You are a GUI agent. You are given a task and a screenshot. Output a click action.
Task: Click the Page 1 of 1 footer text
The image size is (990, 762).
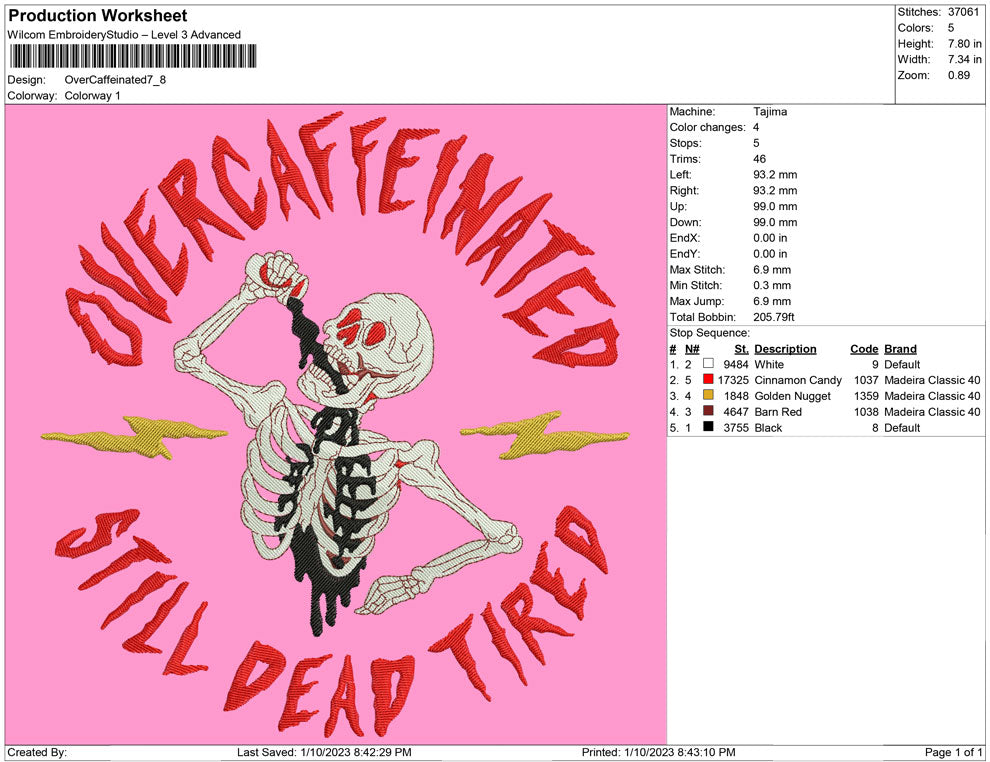point(954,752)
